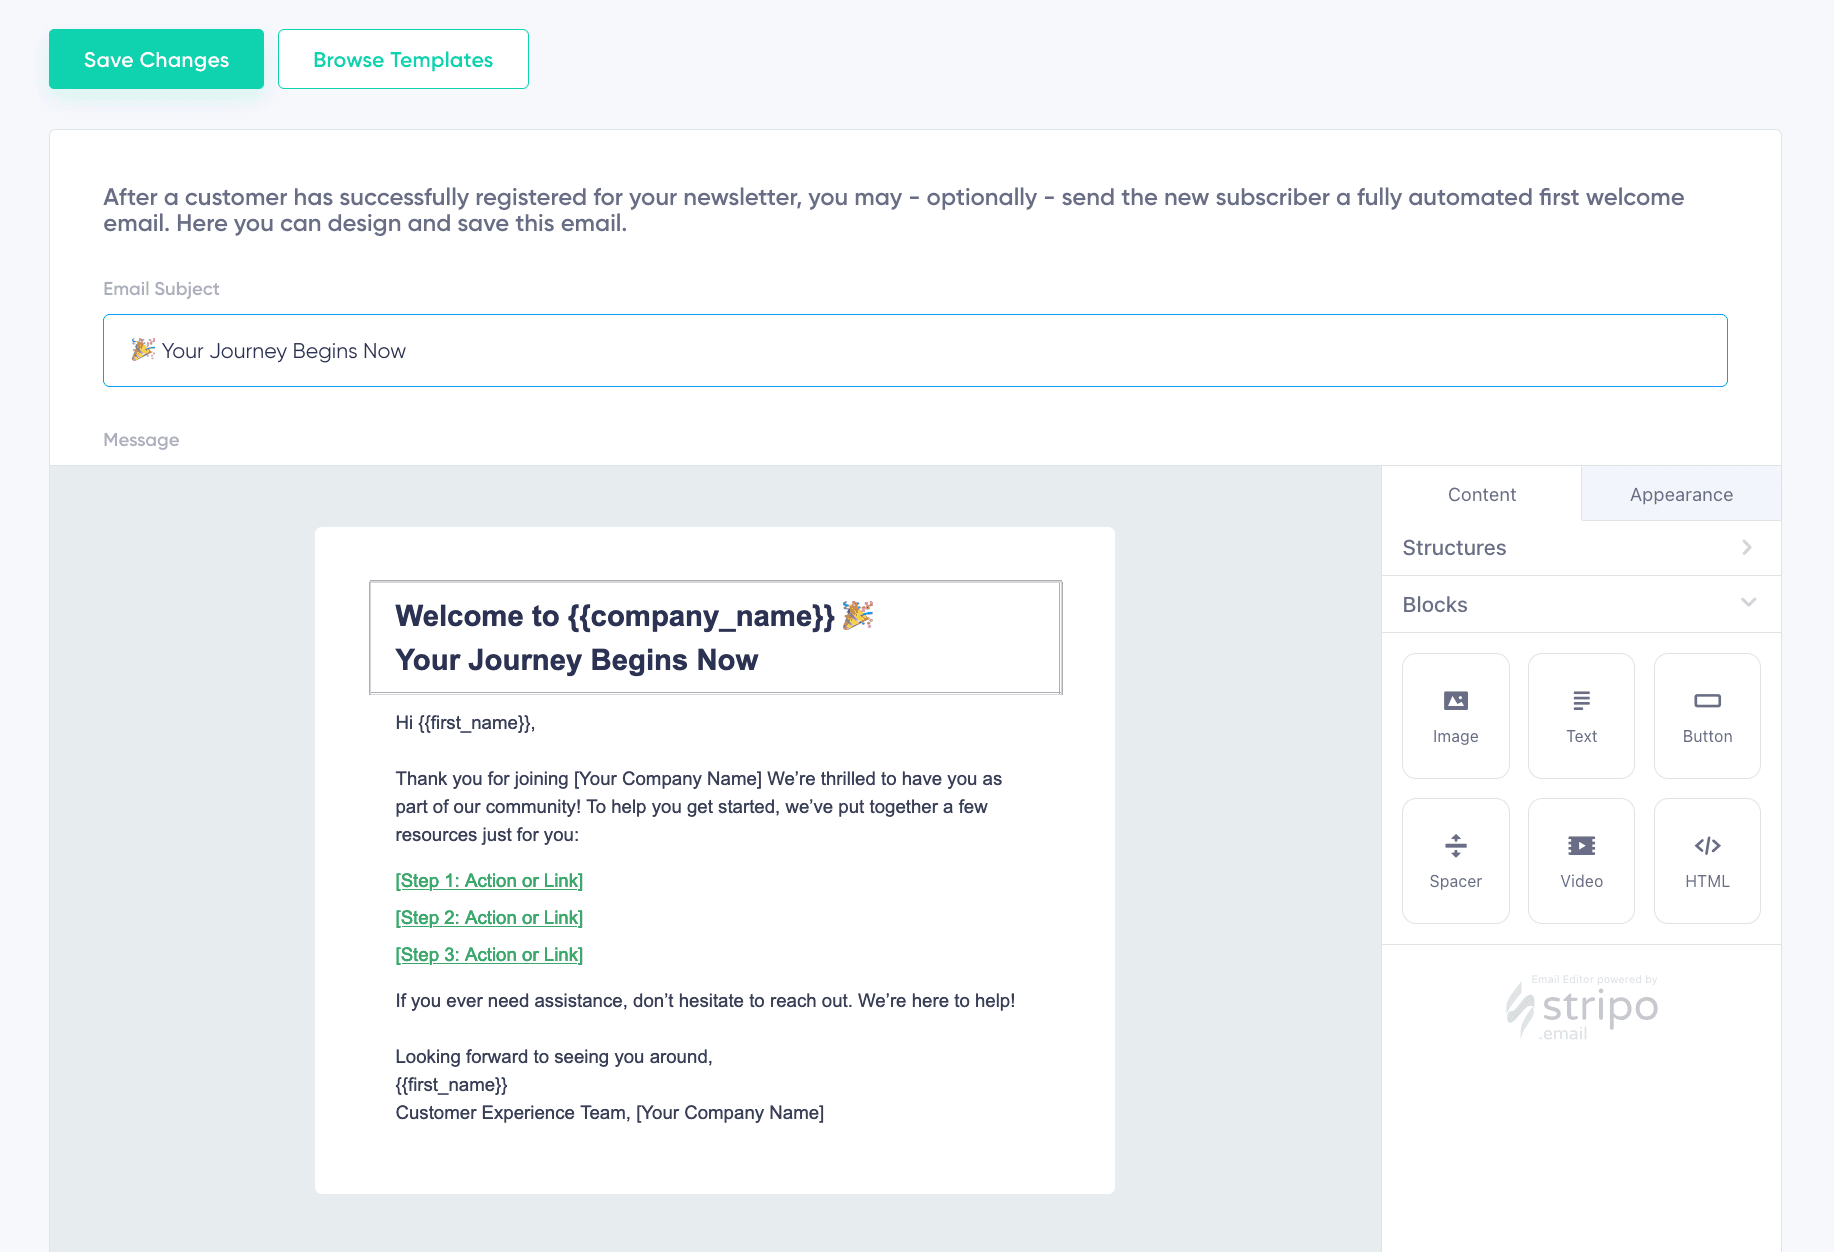
Task: Click the Step 3 Action or Link
Action: point(489,954)
